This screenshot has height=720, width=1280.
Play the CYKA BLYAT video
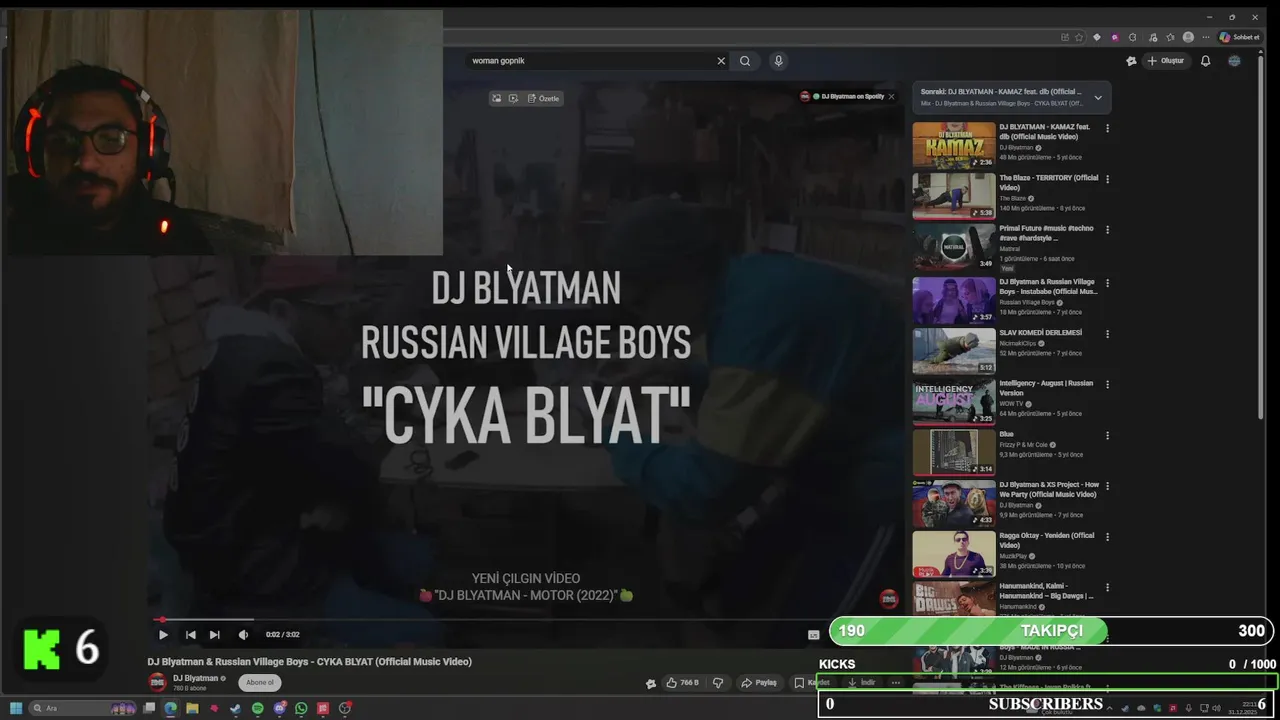click(163, 635)
